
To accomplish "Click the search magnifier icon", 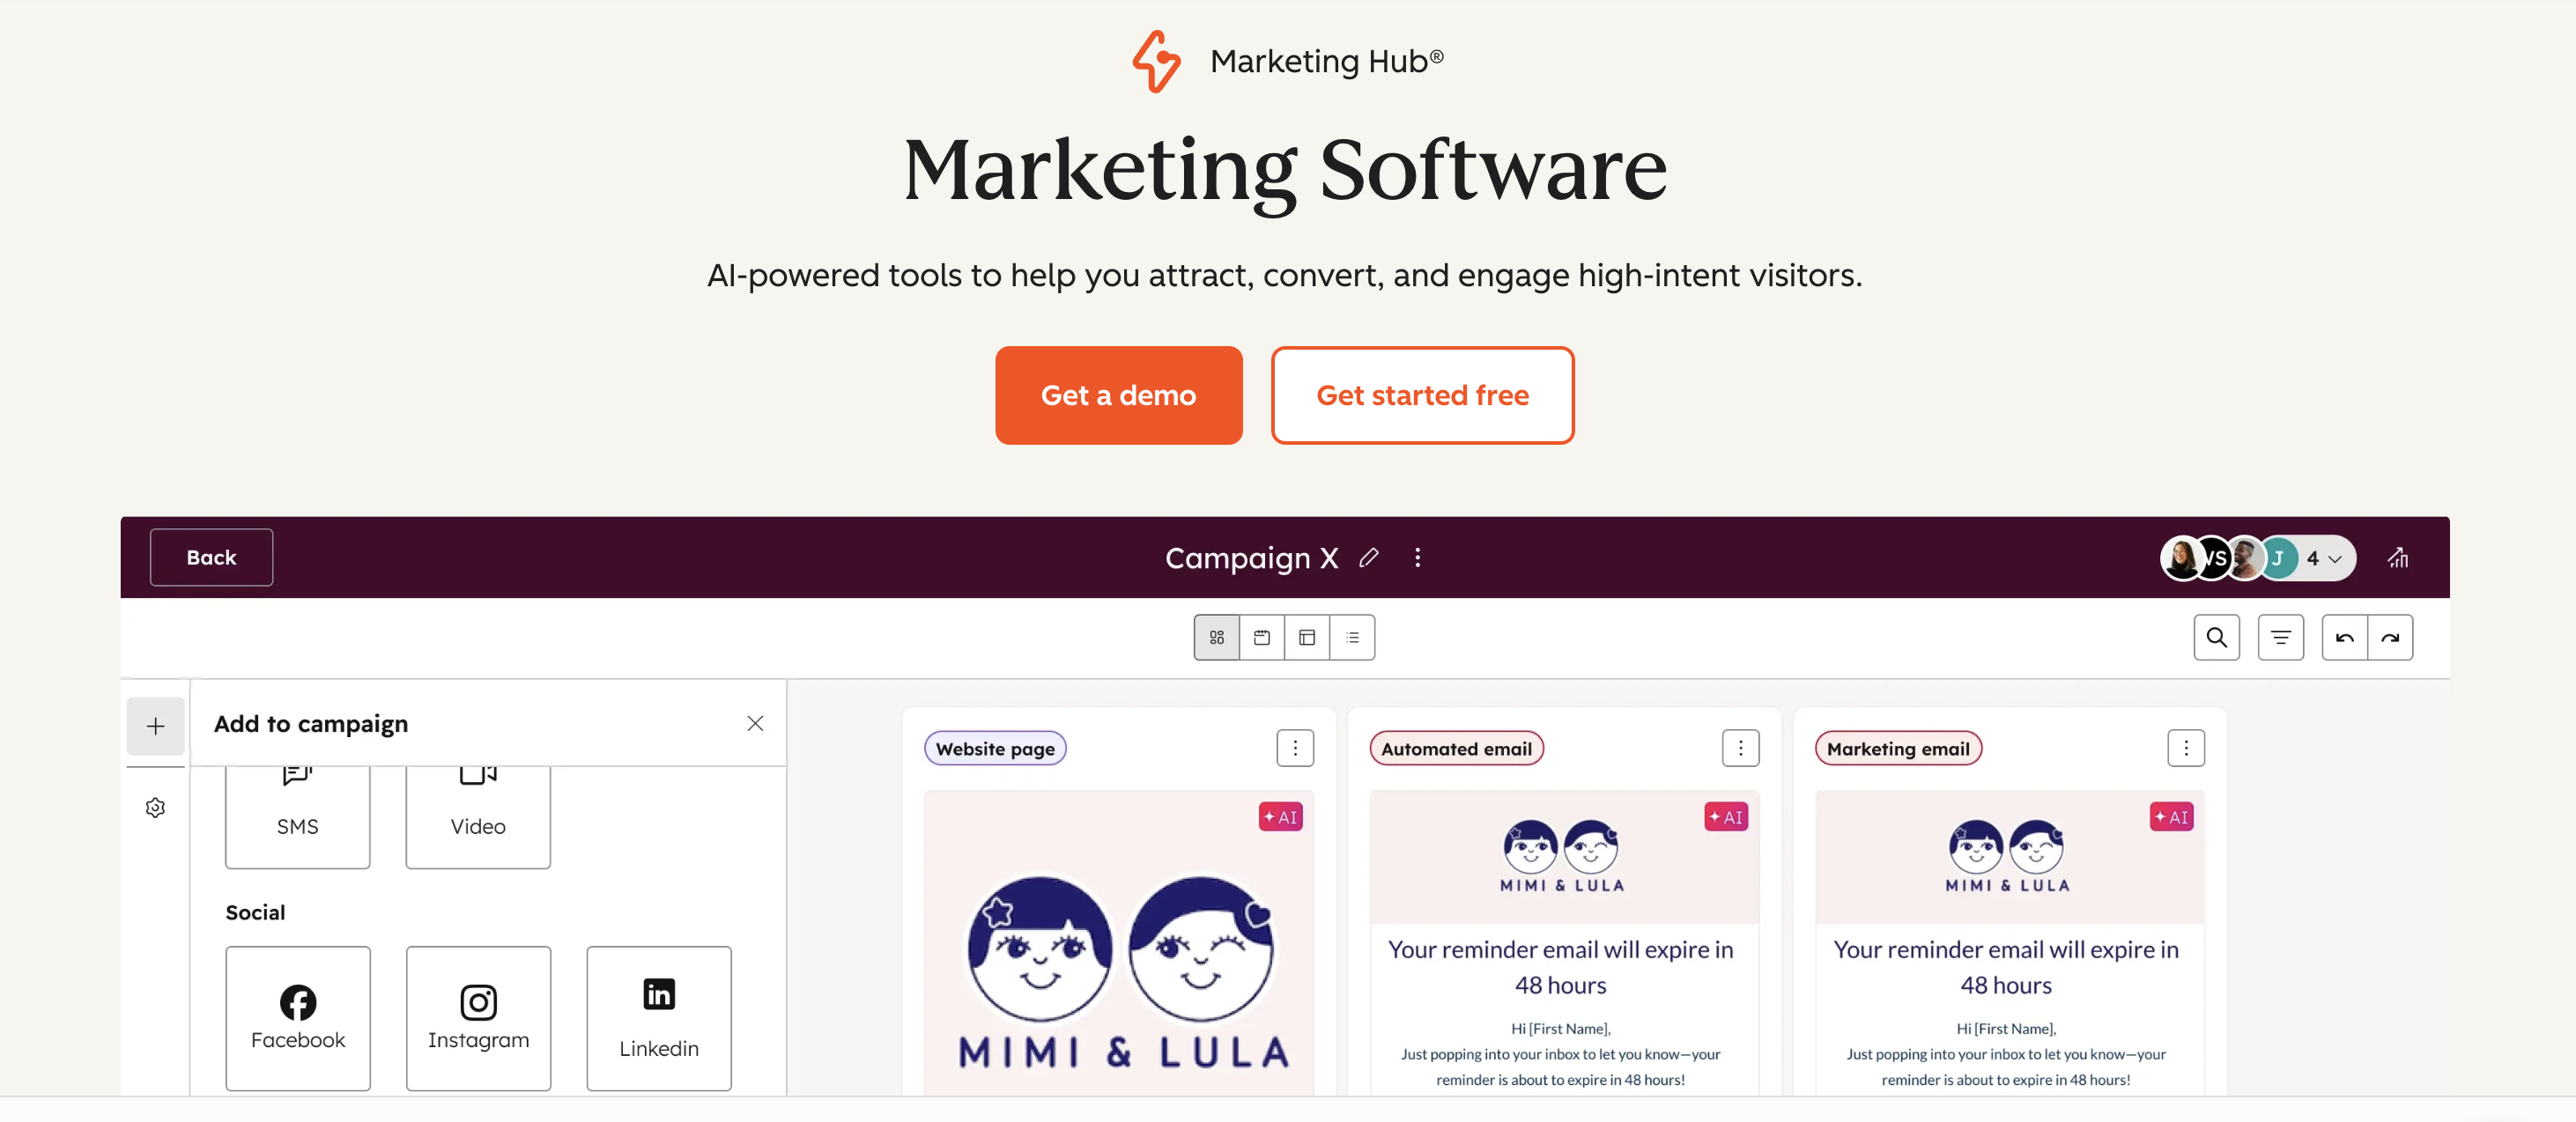I will pos(2216,638).
